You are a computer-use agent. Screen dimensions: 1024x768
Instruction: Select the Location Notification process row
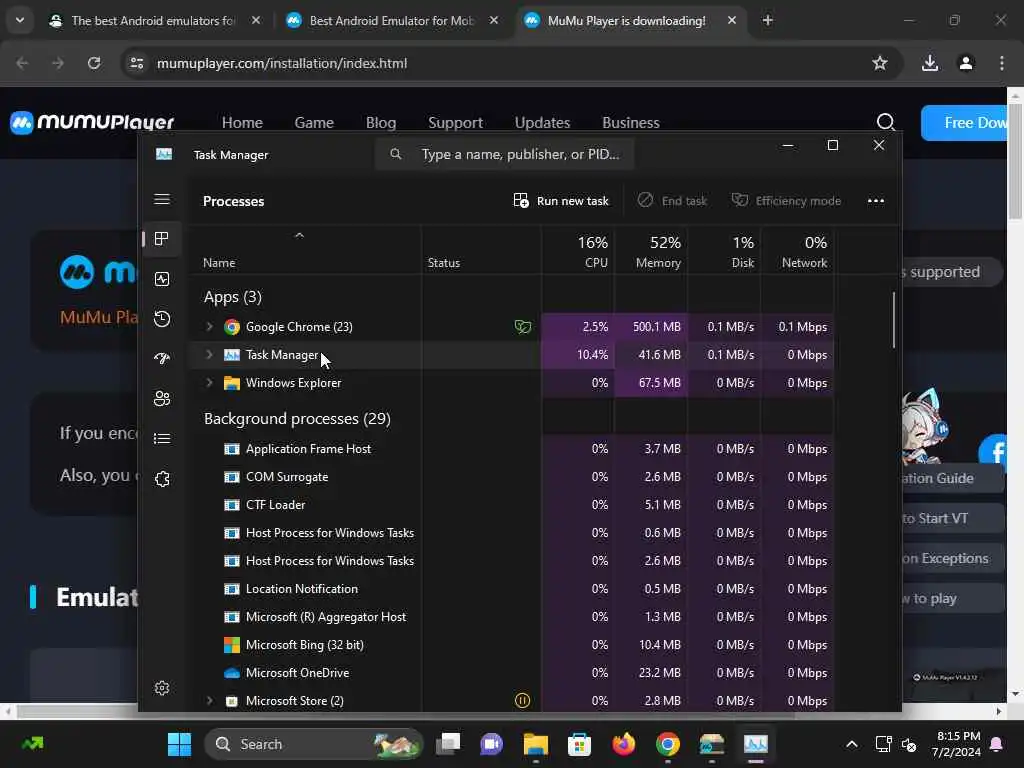[511, 589]
